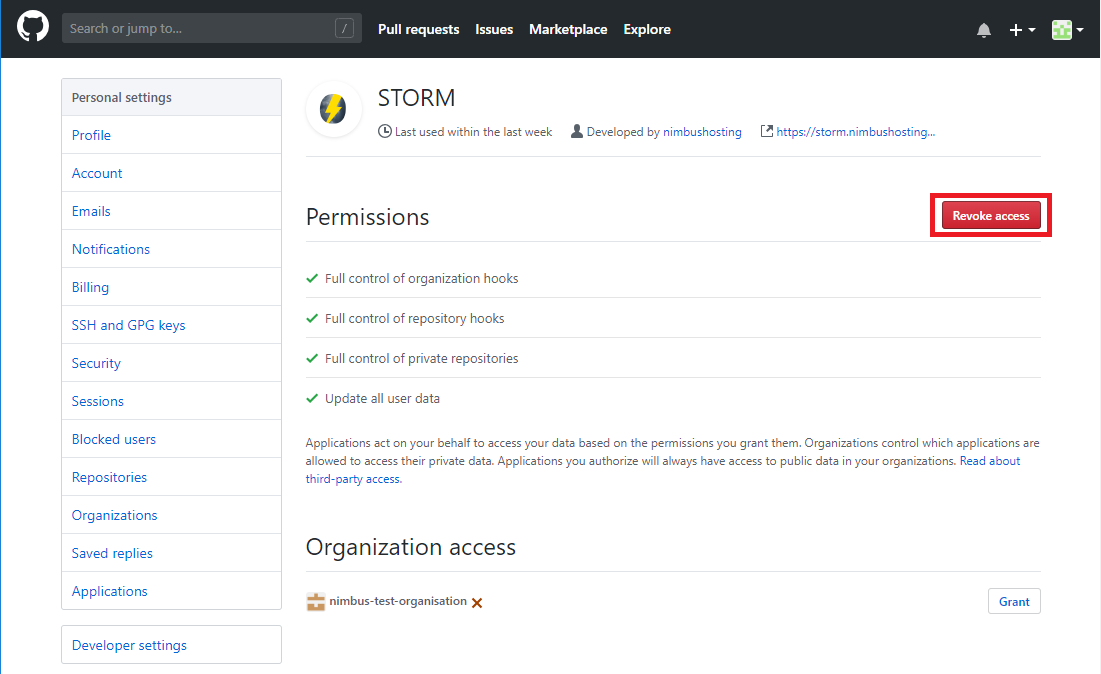Click checkmark for repository hooks permission
This screenshot has height=674, width=1101.
point(312,318)
